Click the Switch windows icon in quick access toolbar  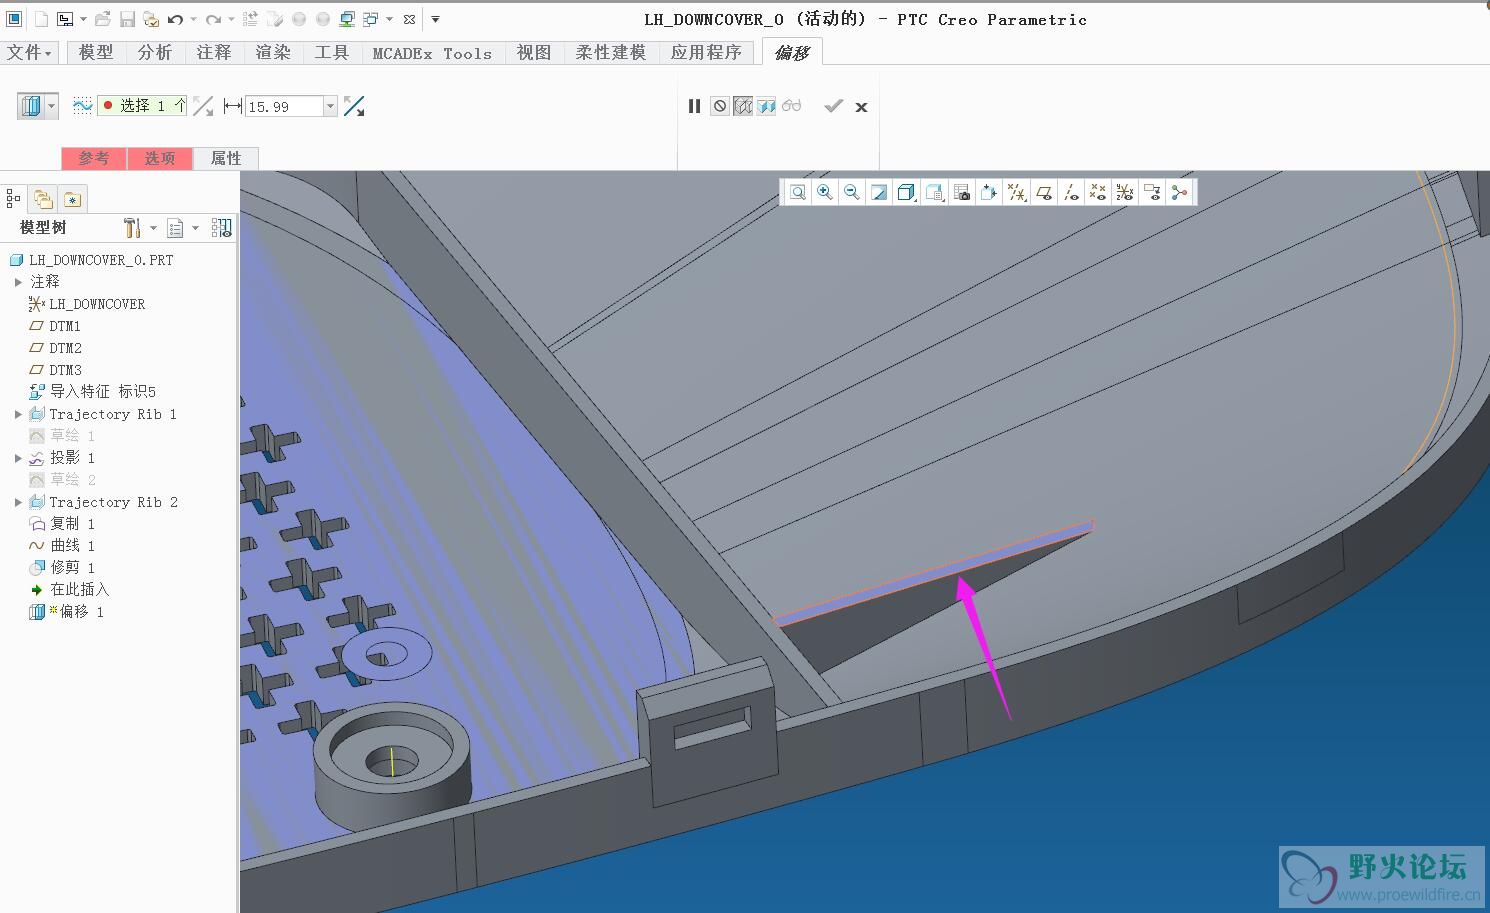370,19
